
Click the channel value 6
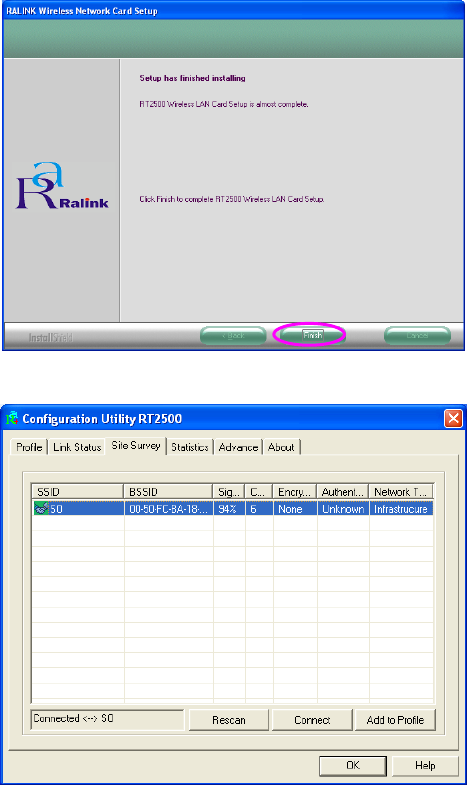pos(254,509)
